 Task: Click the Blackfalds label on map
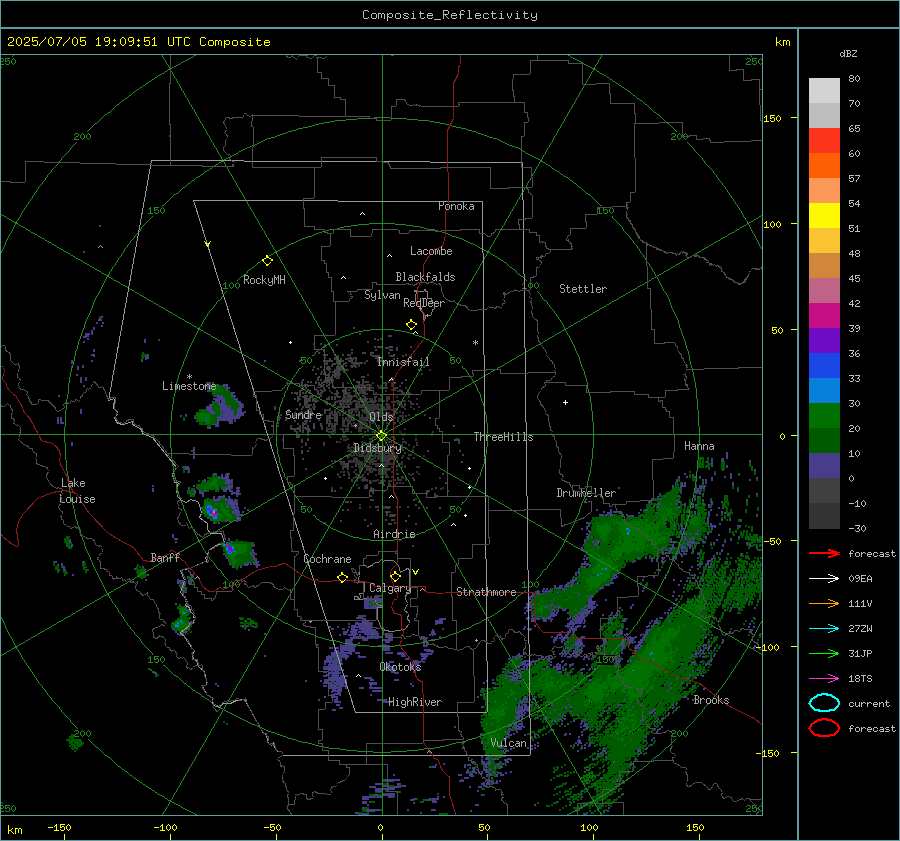tap(425, 277)
